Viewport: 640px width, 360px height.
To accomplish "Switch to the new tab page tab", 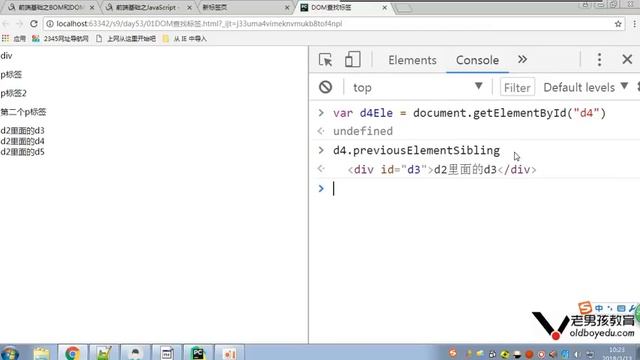I will pyautogui.click(x=245, y=7).
